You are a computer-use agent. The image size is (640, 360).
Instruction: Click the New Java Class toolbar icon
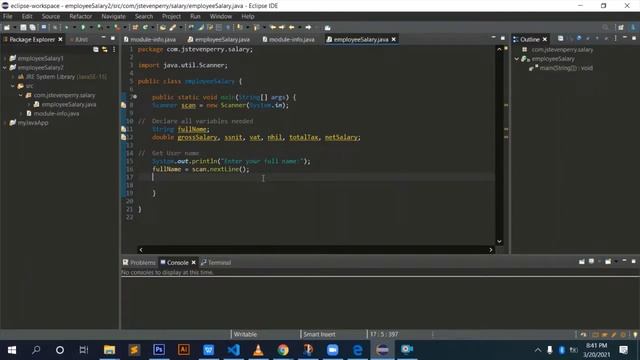145,27
